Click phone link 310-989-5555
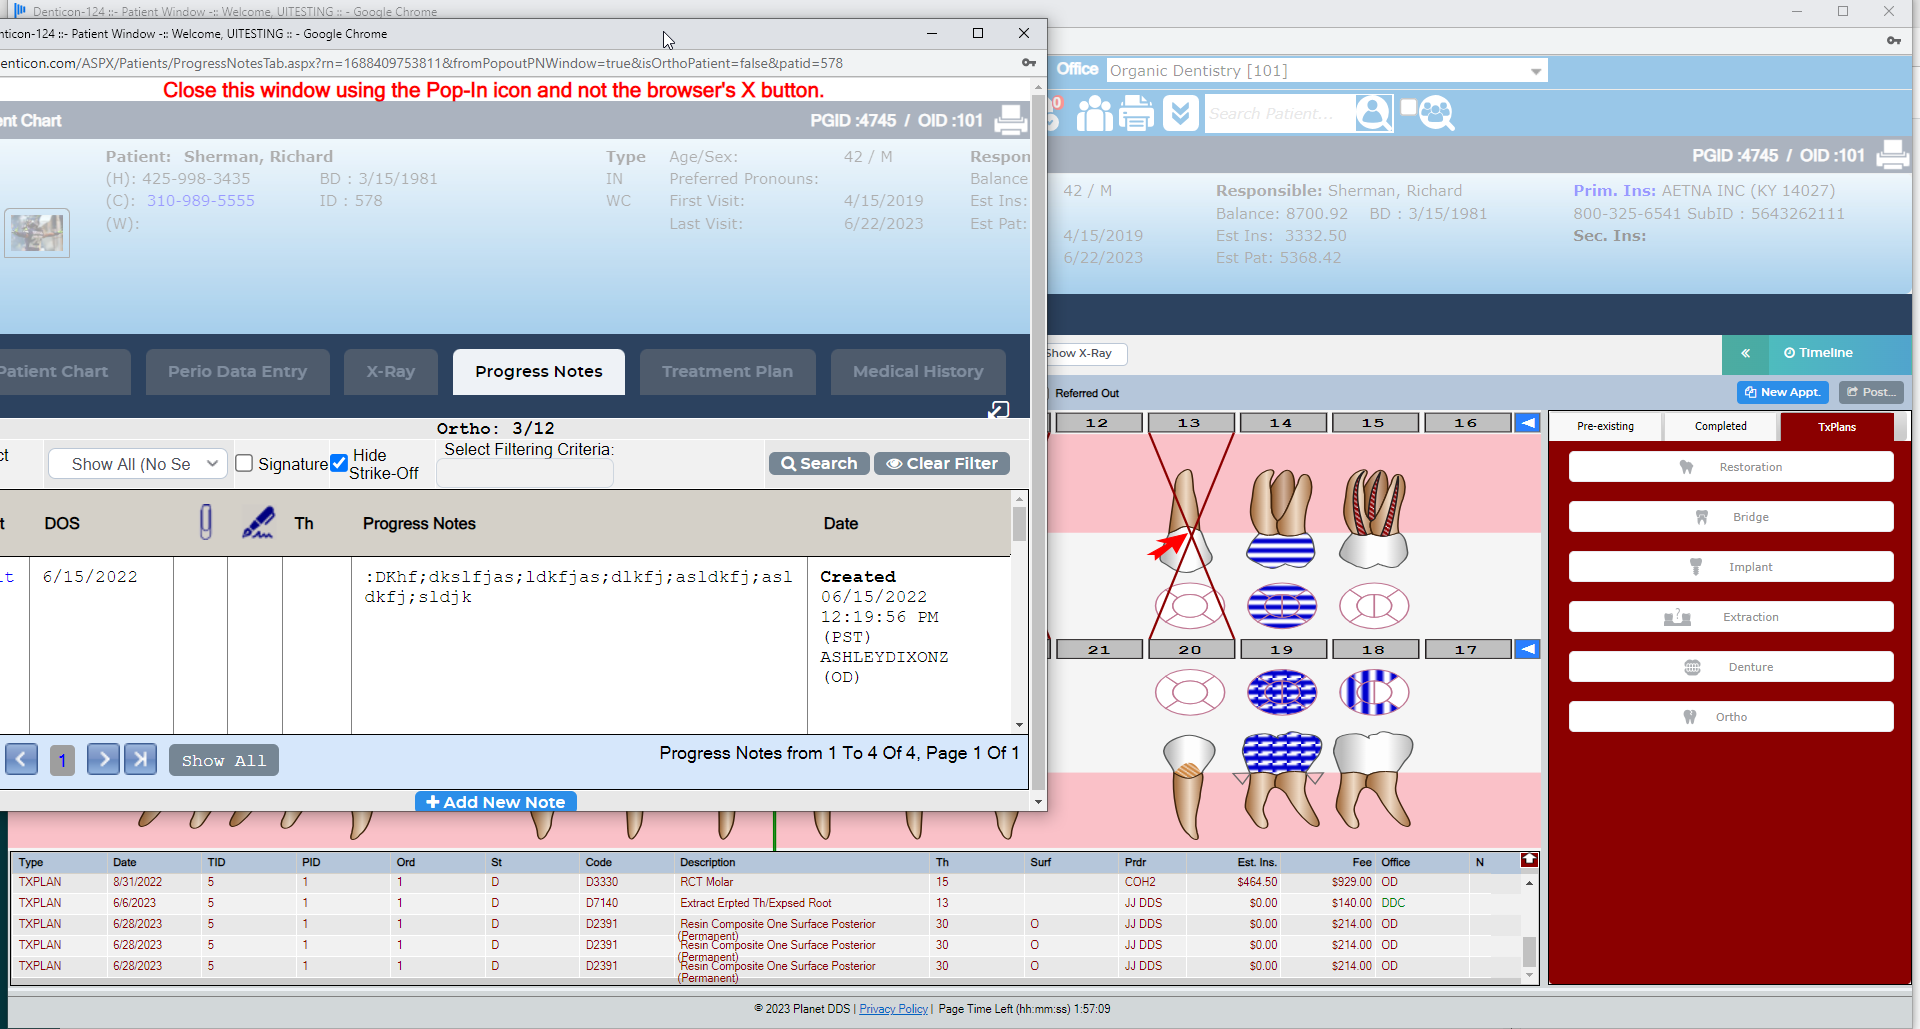Image resolution: width=1920 pixels, height=1029 pixels. click(201, 201)
